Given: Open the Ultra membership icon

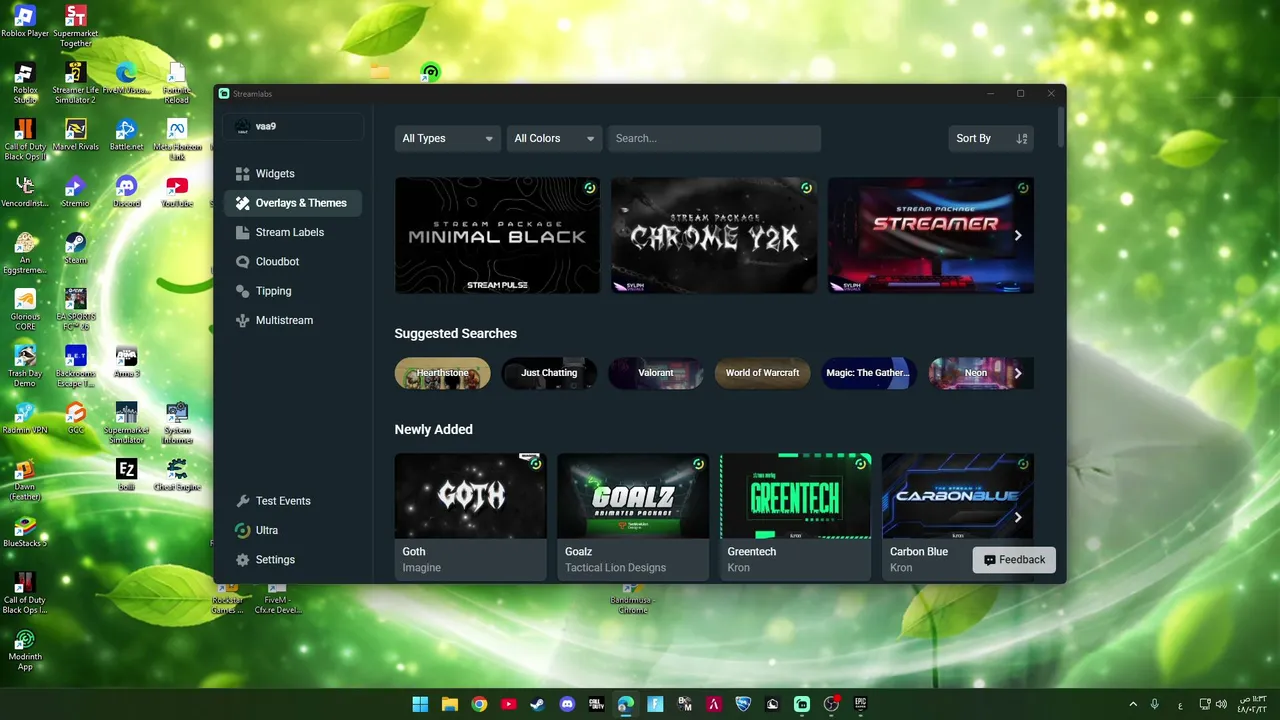Looking at the screenshot, I should 242,530.
